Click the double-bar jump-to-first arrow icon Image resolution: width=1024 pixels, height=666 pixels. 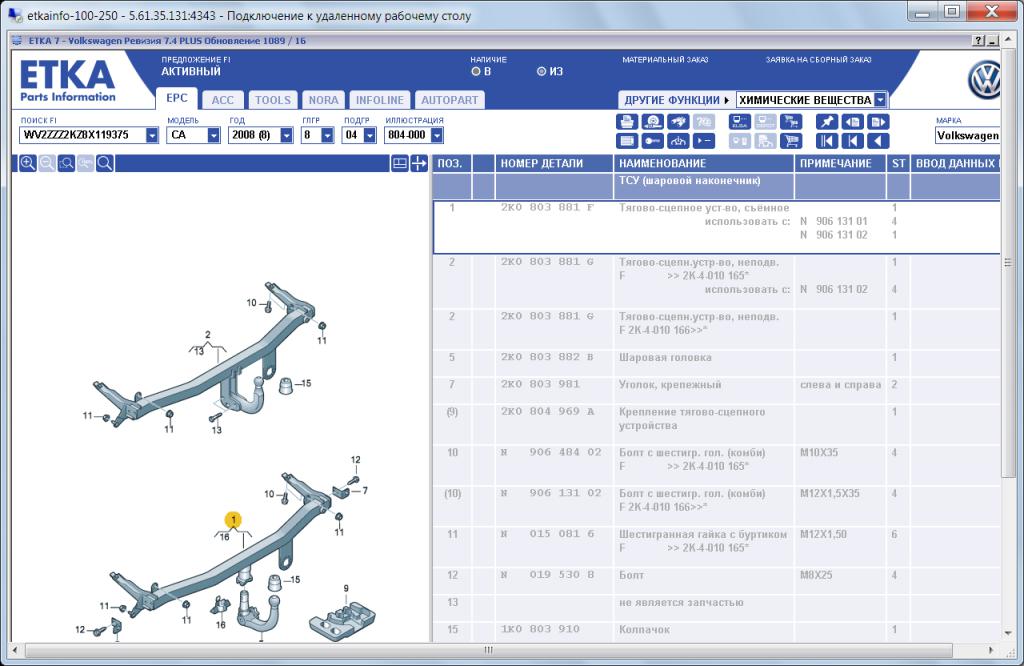[x=827, y=140]
